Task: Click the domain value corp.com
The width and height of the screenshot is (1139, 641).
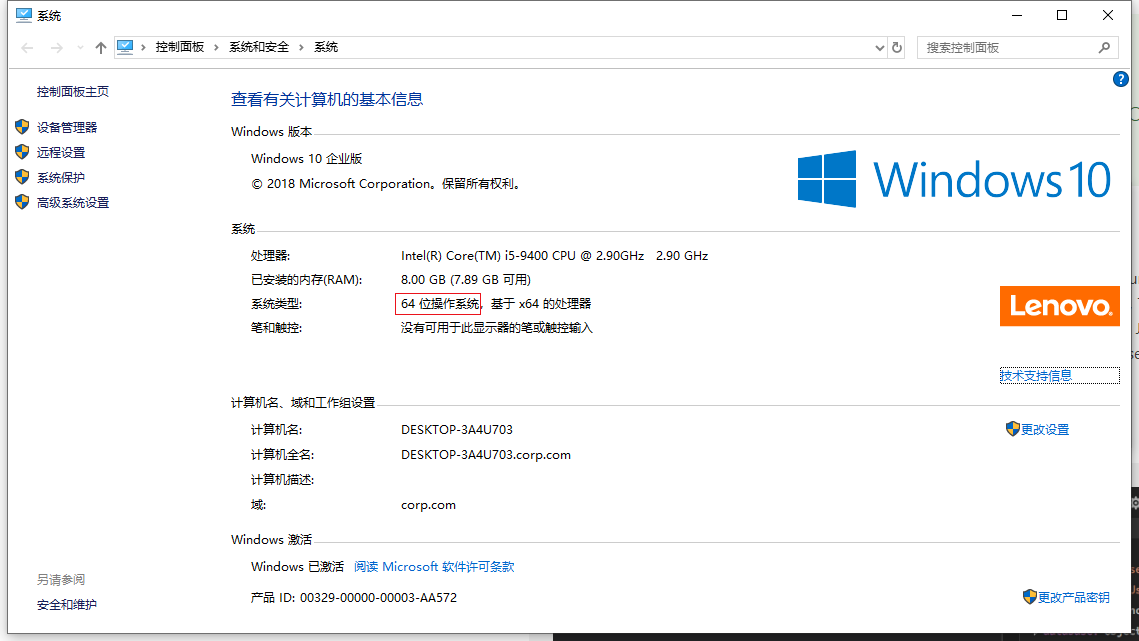Action: click(429, 505)
